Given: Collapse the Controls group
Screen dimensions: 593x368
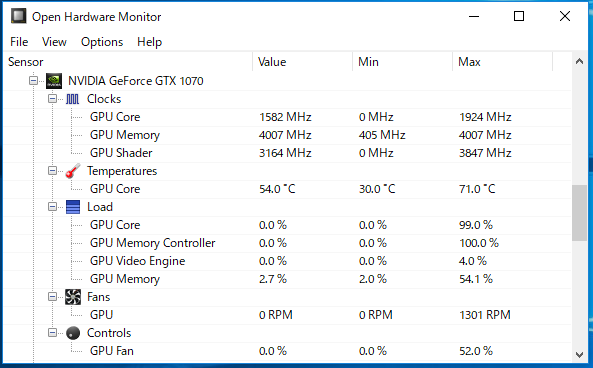Looking at the screenshot, I should 52,333.
